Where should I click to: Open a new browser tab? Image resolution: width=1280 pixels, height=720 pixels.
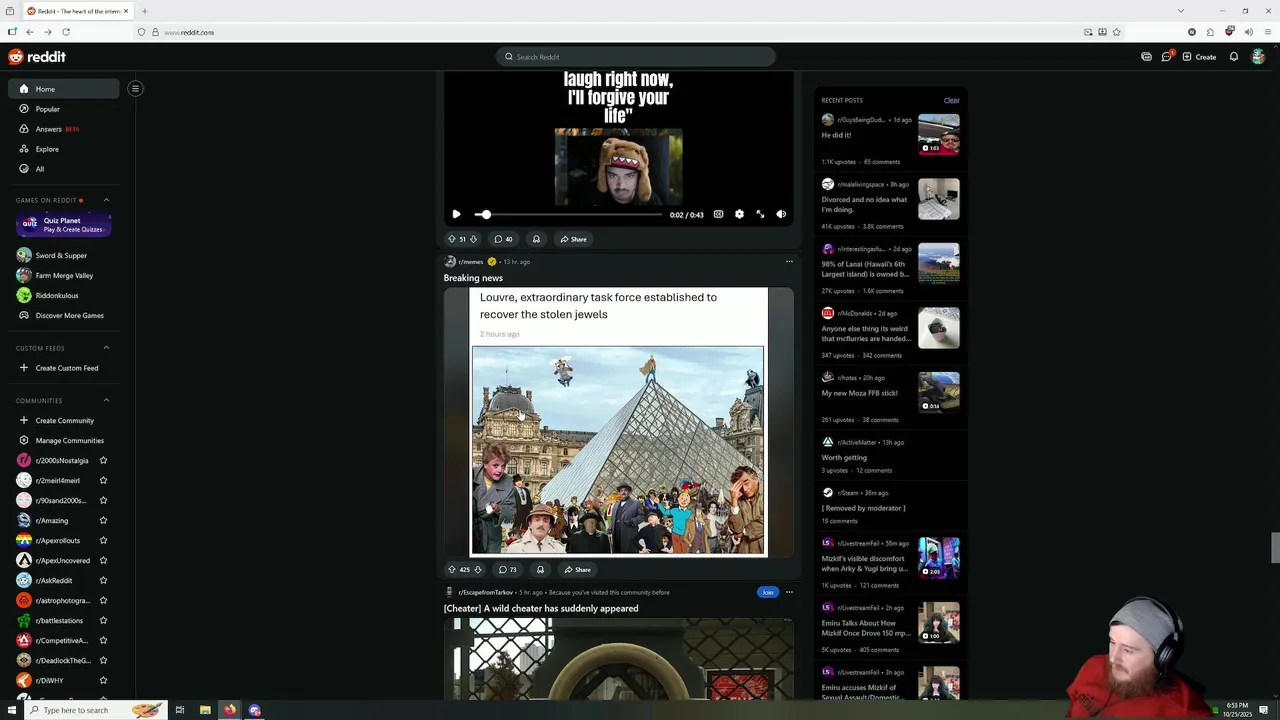pyautogui.click(x=144, y=11)
